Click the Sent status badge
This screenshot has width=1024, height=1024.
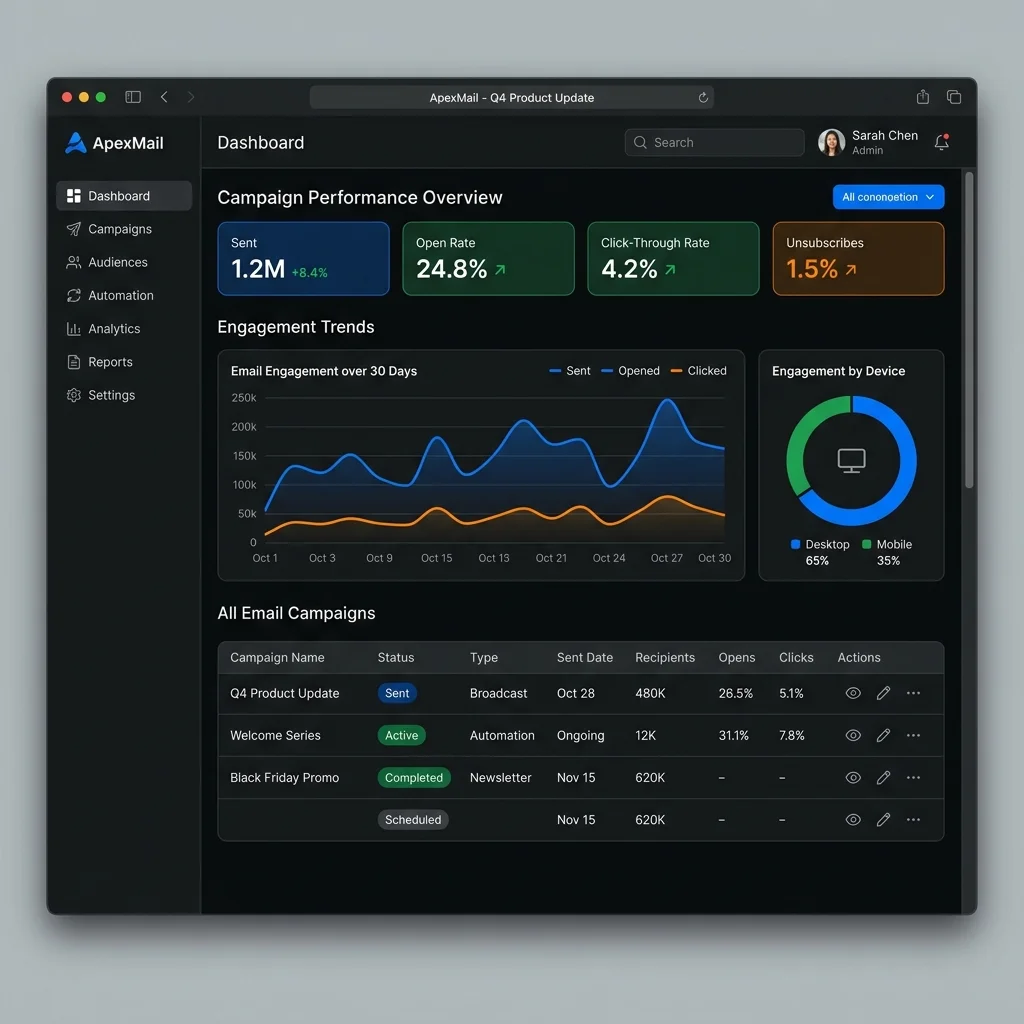(x=397, y=693)
